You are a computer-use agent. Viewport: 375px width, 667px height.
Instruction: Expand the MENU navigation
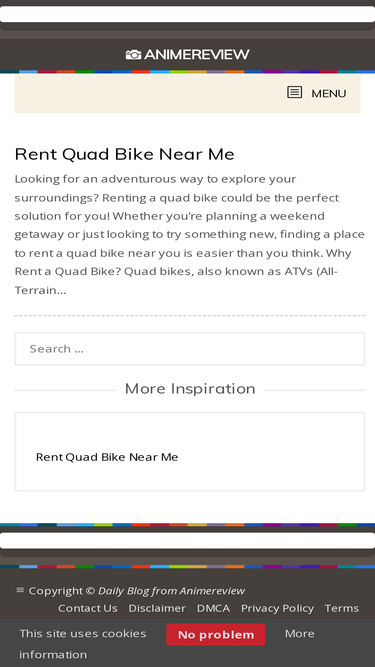click(317, 93)
